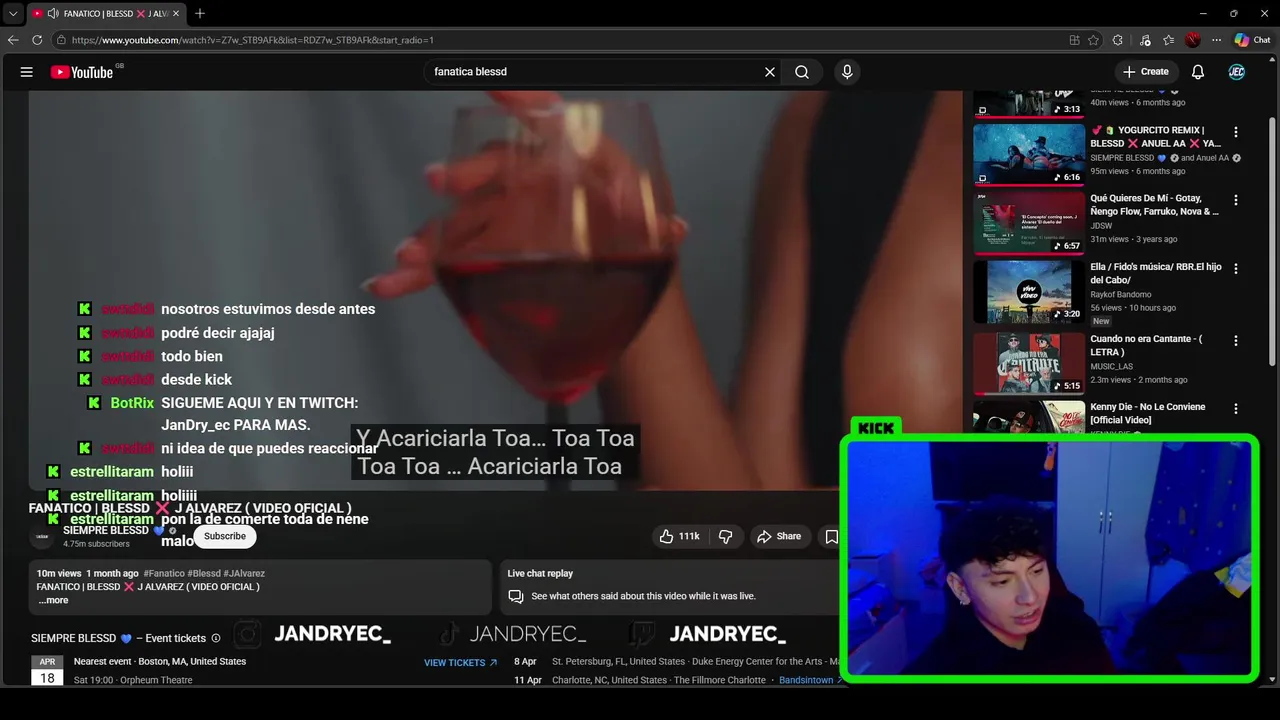Viewport: 1280px width, 720px height.
Task: Open more options for Ella / Fido's música
Action: coord(1236,270)
